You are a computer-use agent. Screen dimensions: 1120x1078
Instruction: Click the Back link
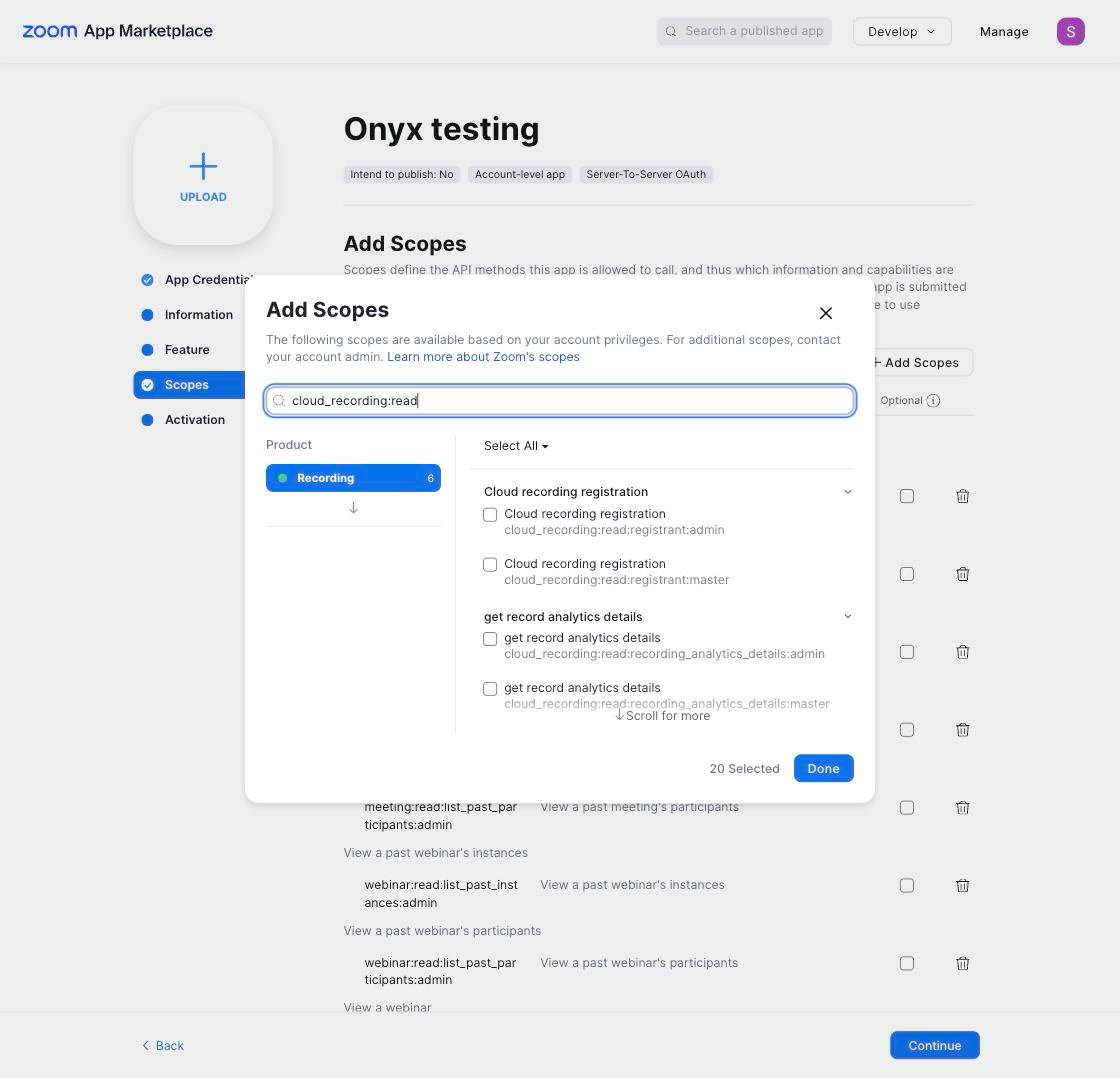(163, 1045)
